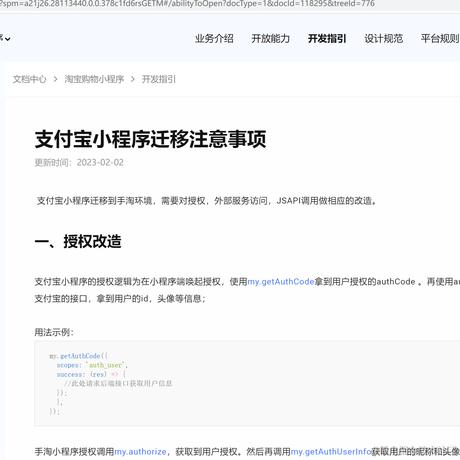Open the my.authorize hyperlink

(140, 452)
